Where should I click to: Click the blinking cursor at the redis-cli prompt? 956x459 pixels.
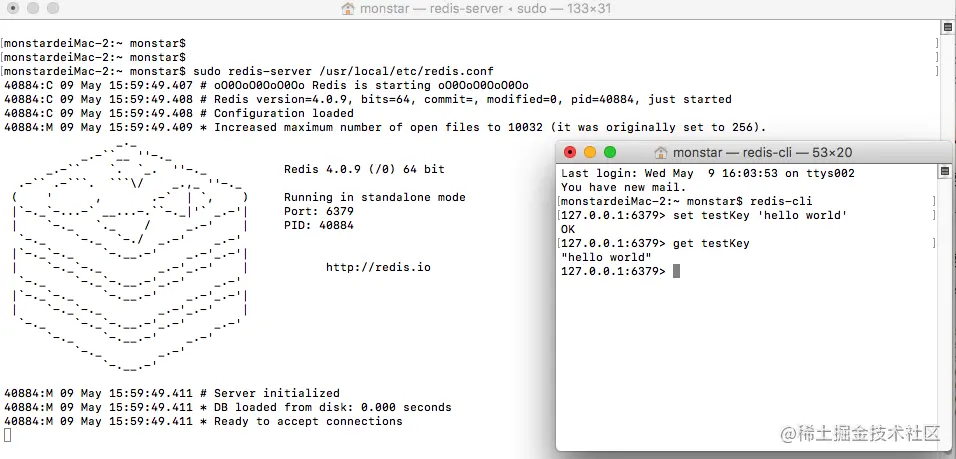(676, 272)
